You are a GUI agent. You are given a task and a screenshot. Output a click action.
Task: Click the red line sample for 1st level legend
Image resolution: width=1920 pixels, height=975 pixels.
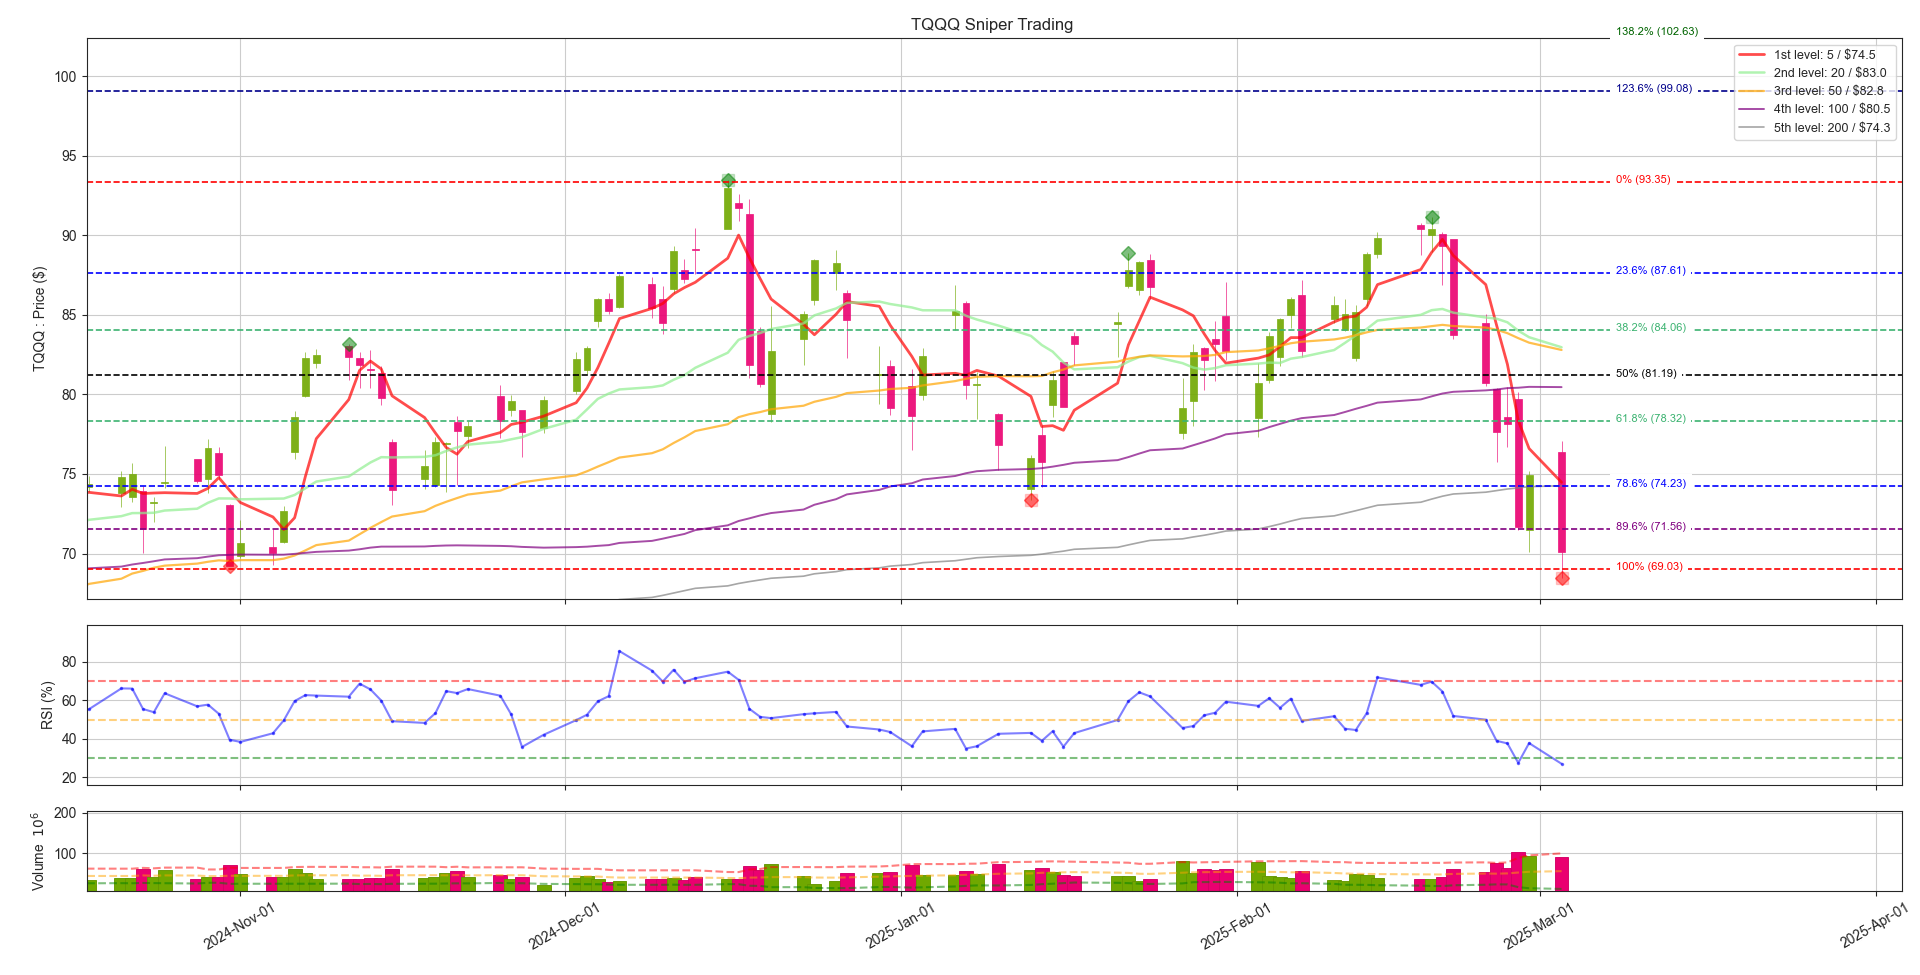tap(1753, 55)
